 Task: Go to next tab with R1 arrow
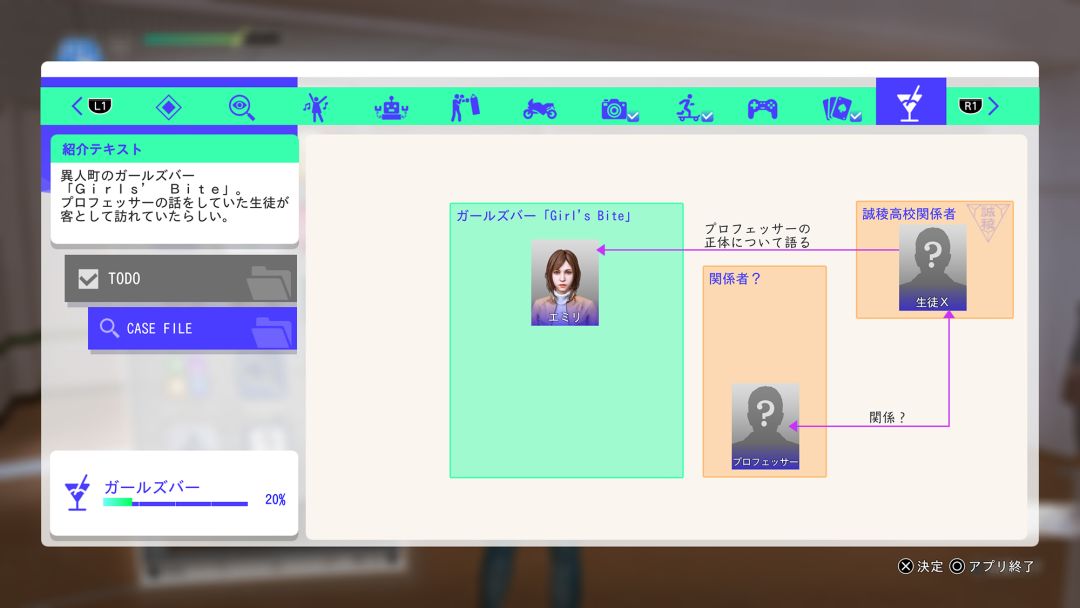pyautogui.click(x=978, y=106)
